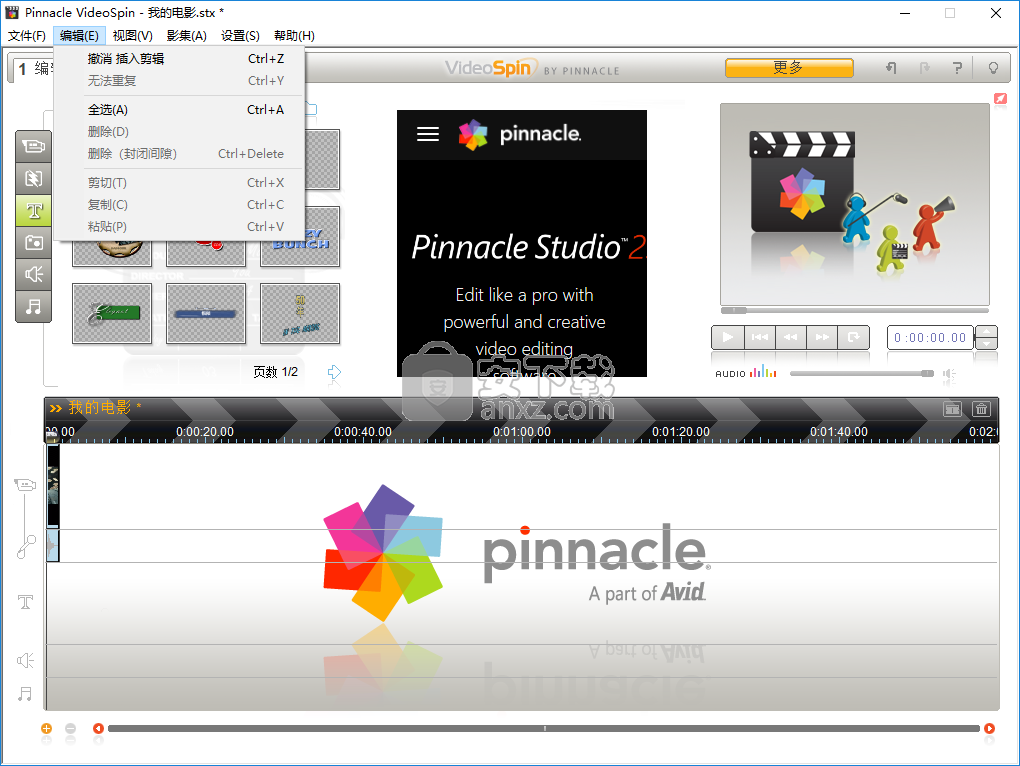Jump to start of preview
This screenshot has width=1020, height=766.
pyautogui.click(x=759, y=337)
